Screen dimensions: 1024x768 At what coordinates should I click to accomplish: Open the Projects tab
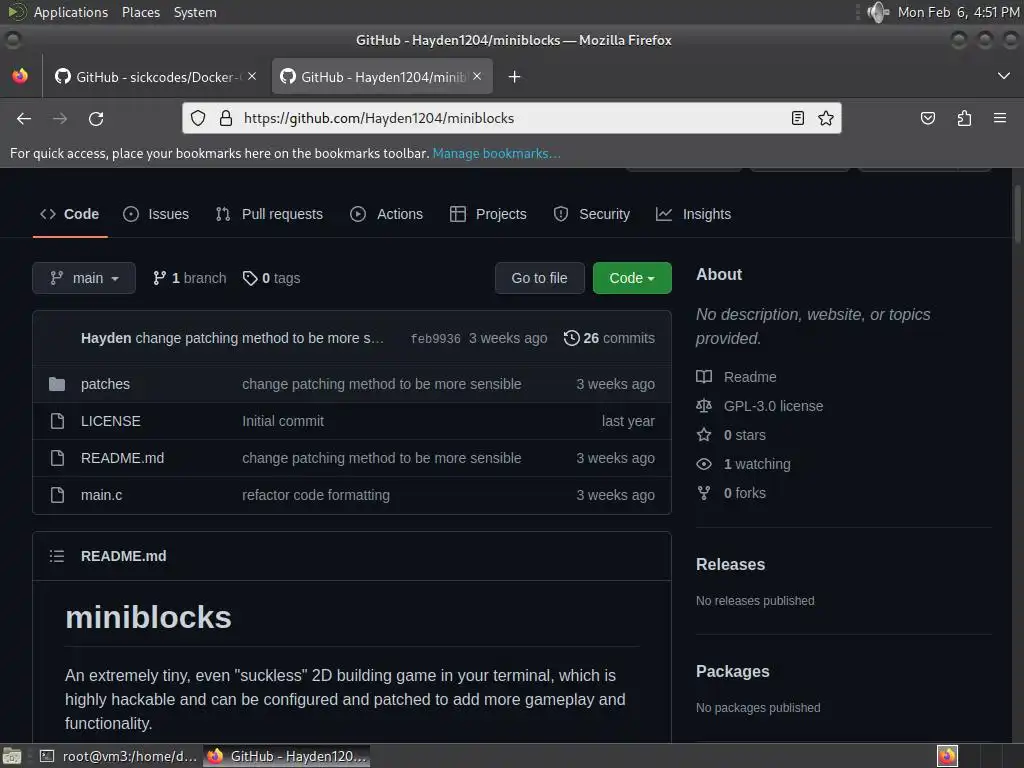488,214
